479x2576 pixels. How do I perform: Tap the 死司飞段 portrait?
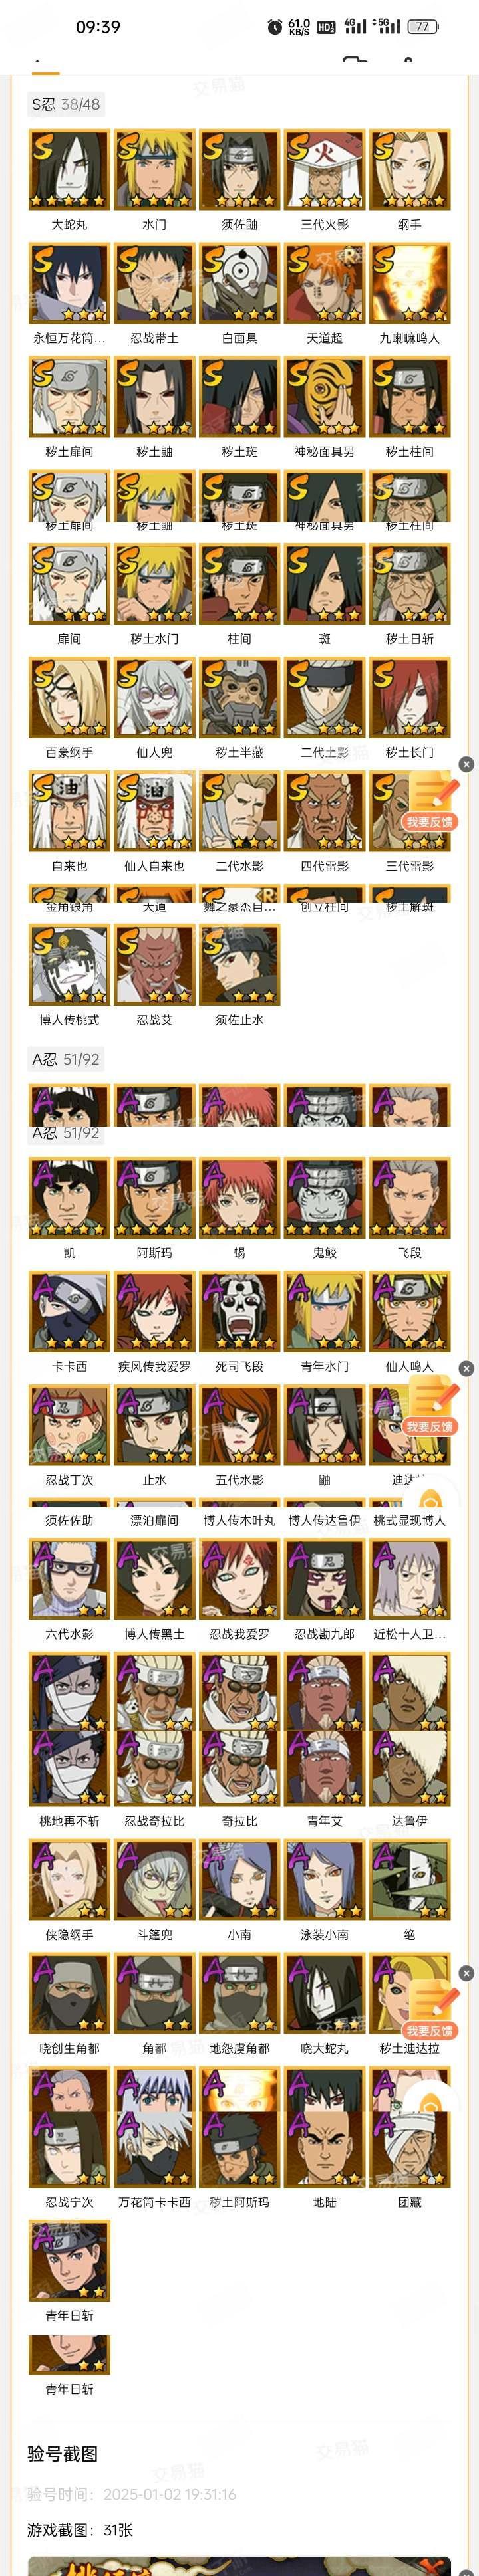[239, 1311]
